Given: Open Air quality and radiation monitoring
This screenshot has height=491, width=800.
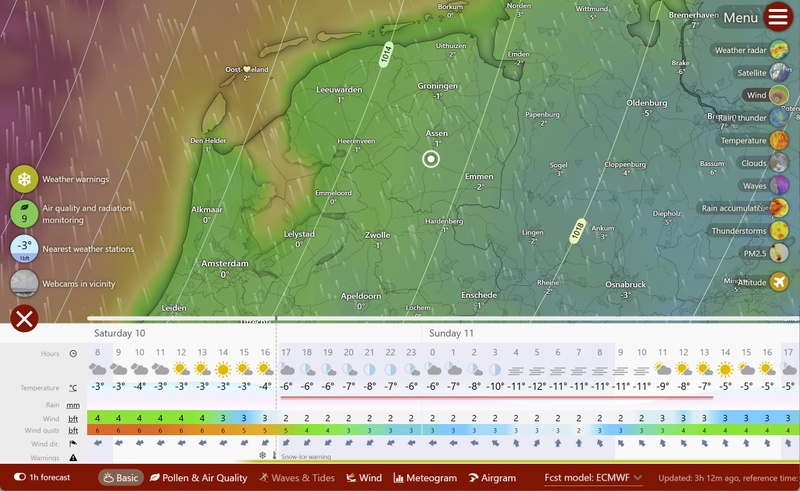Looking at the screenshot, I should (x=24, y=214).
